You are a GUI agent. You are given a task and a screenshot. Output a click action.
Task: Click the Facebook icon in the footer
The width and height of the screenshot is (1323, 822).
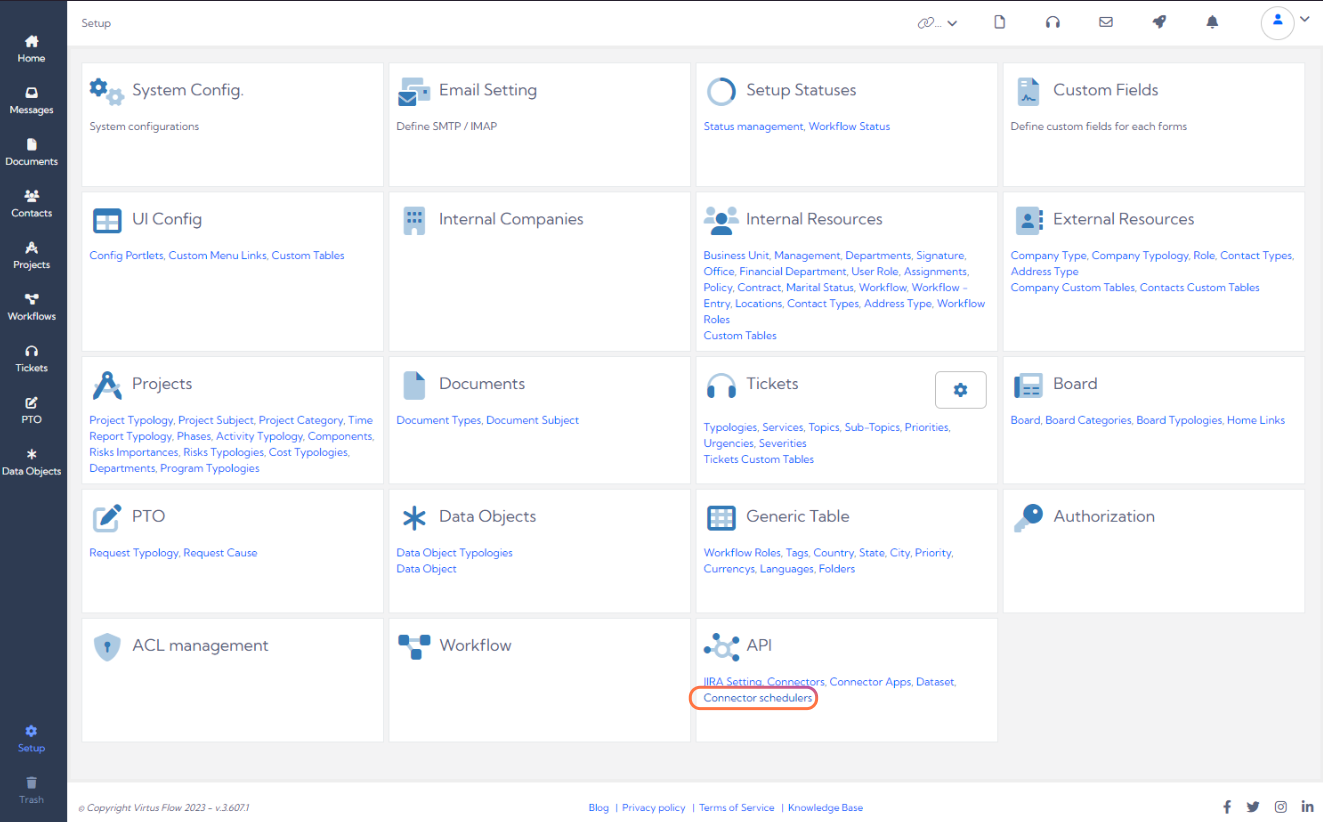point(1227,806)
